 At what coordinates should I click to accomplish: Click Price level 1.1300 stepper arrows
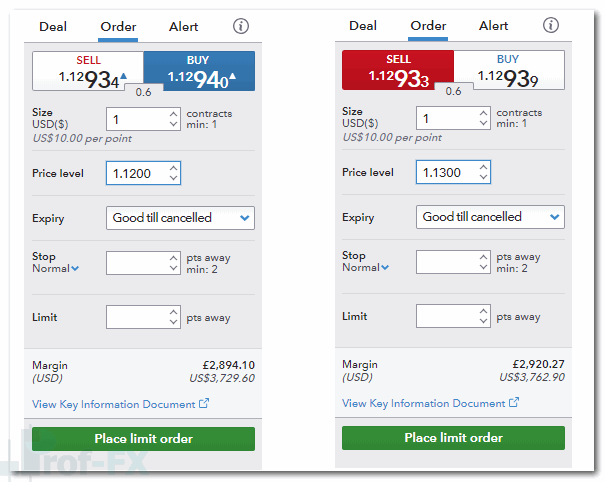(483, 173)
